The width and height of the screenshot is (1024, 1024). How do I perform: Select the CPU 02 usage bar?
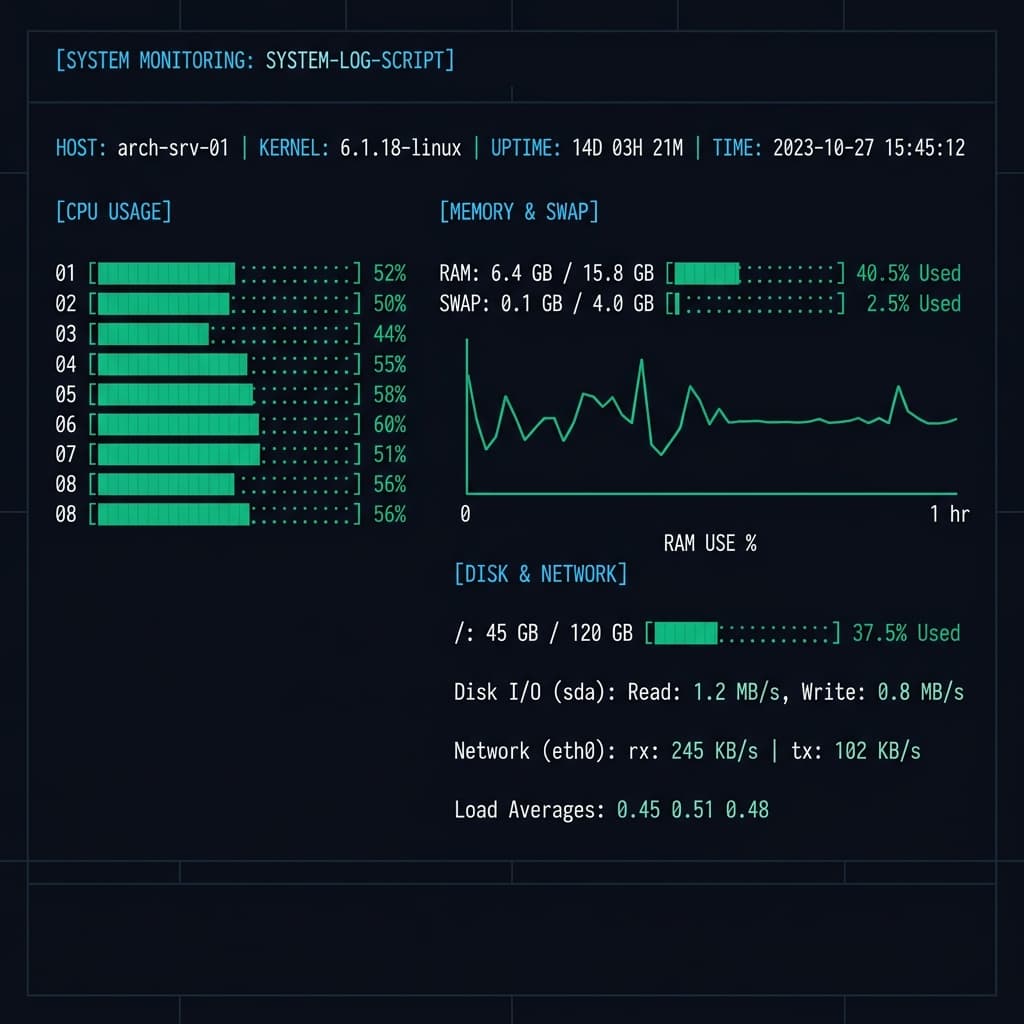point(225,304)
